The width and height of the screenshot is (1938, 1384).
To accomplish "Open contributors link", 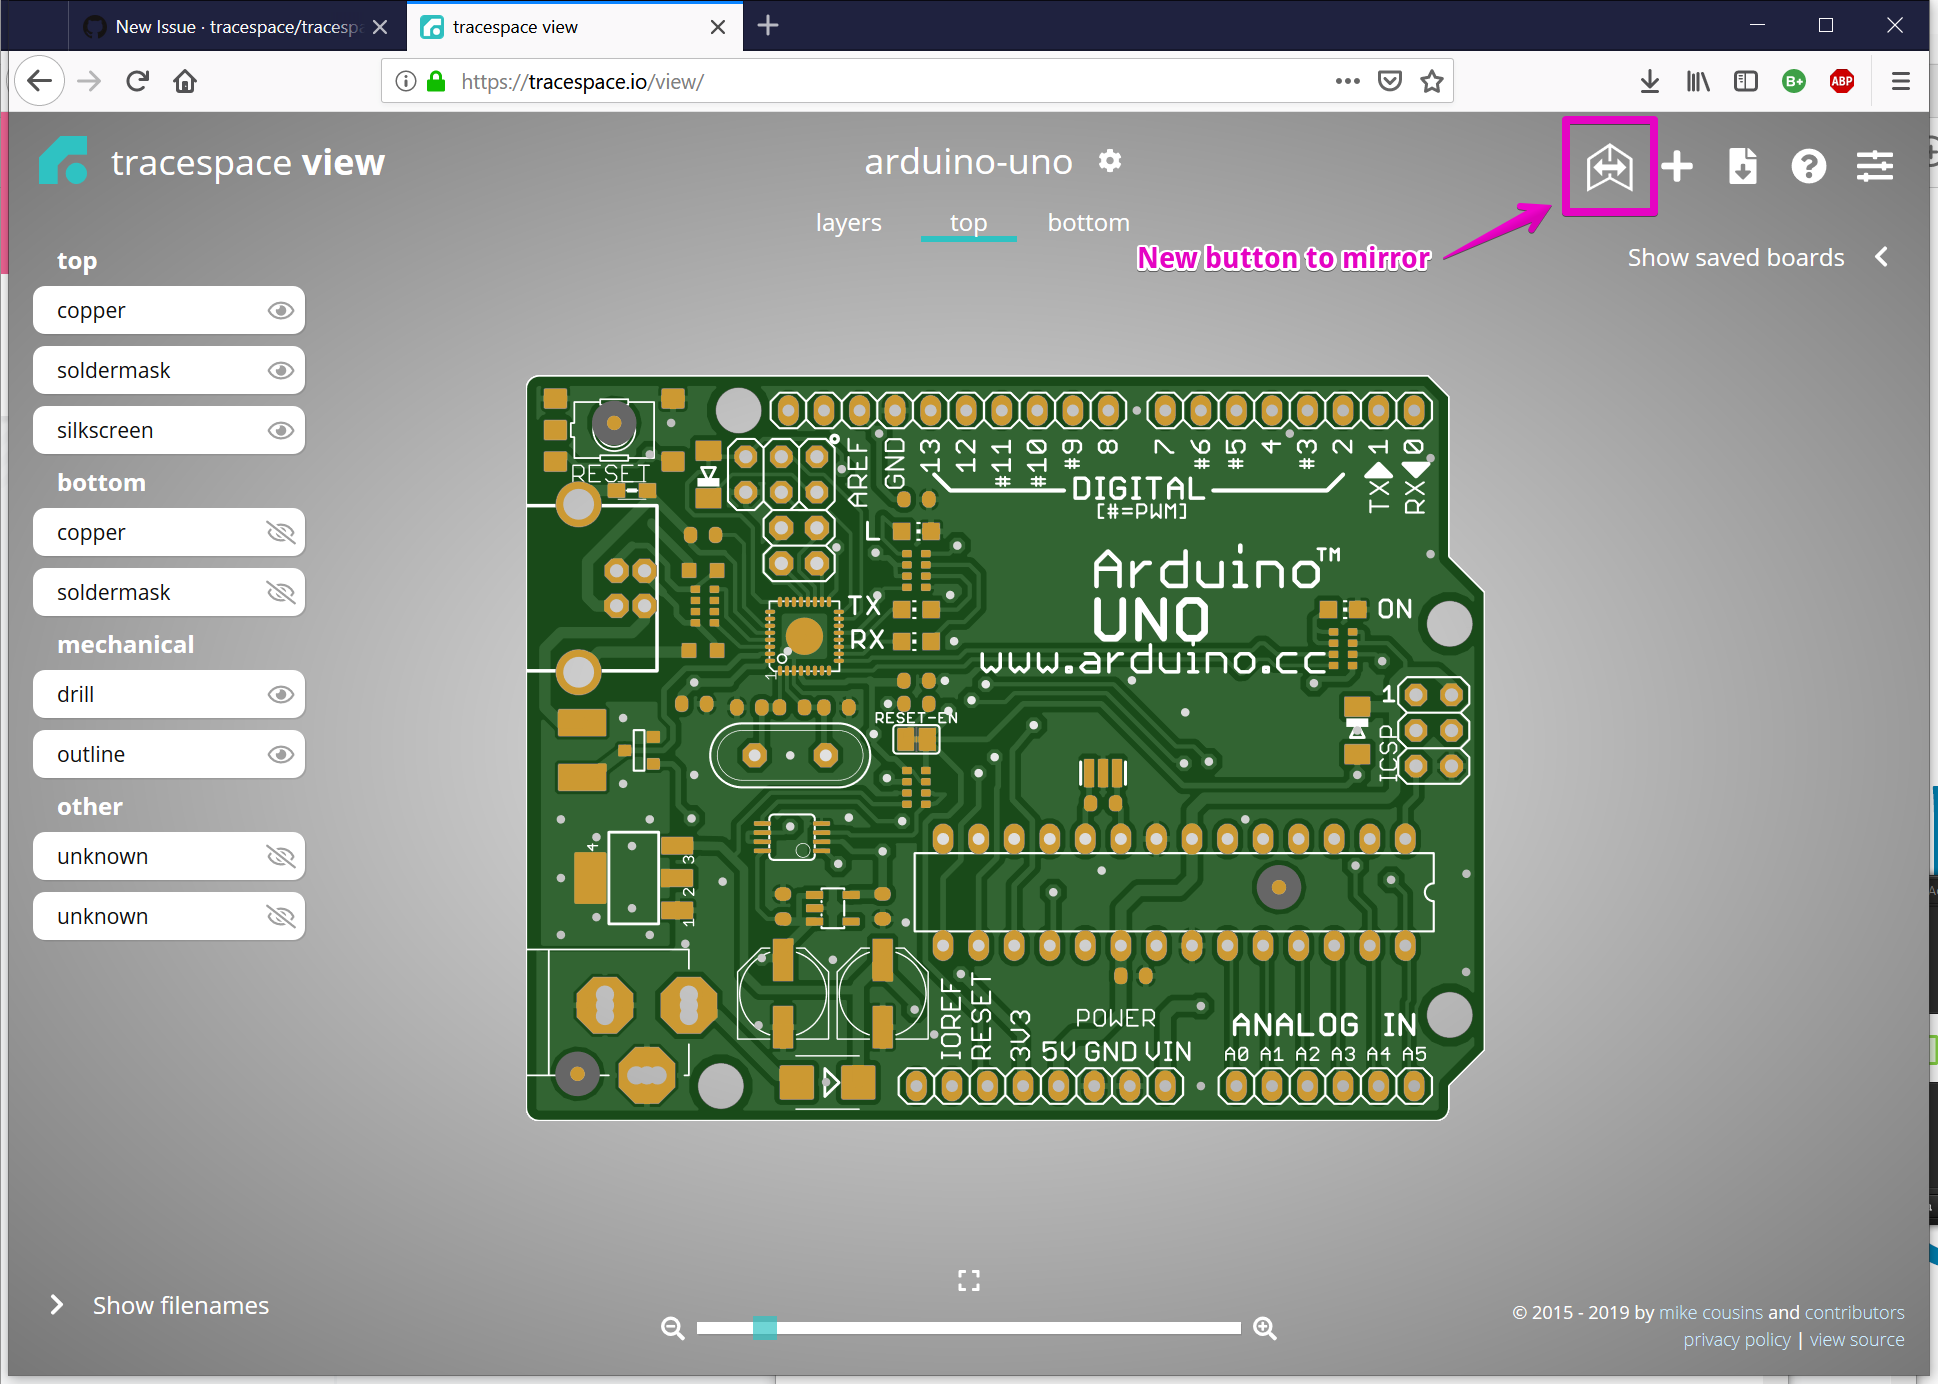I will coord(1854,1312).
